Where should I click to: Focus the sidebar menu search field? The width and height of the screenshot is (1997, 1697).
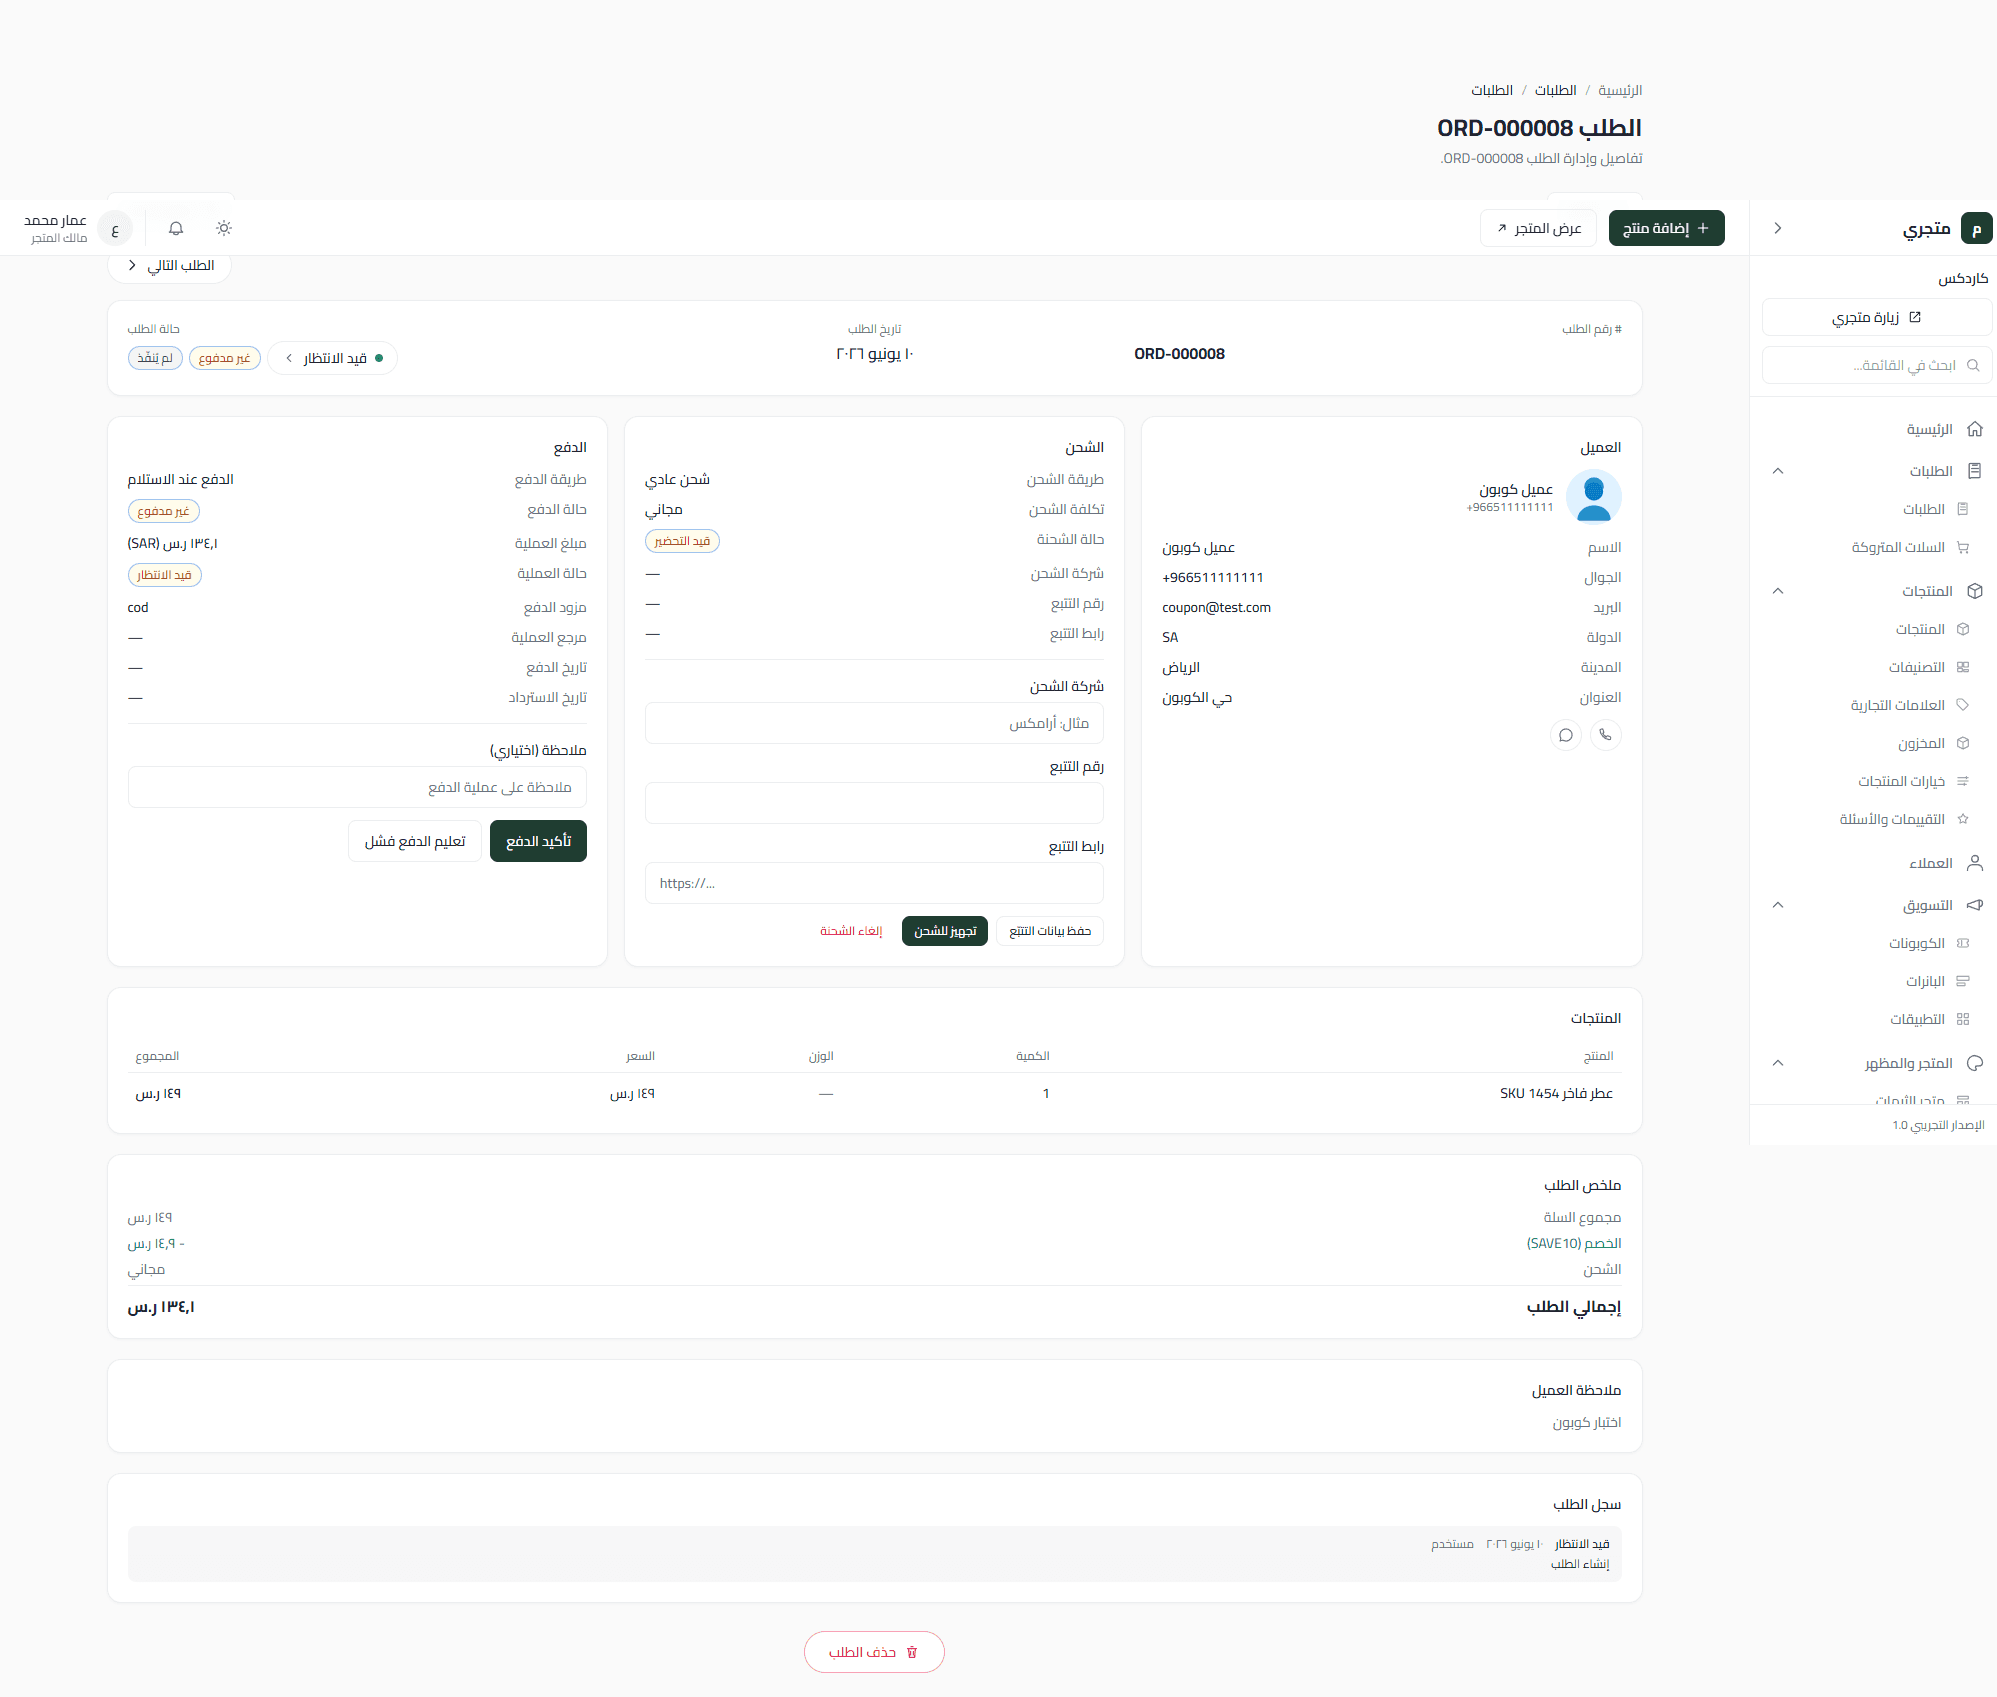click(1877, 365)
